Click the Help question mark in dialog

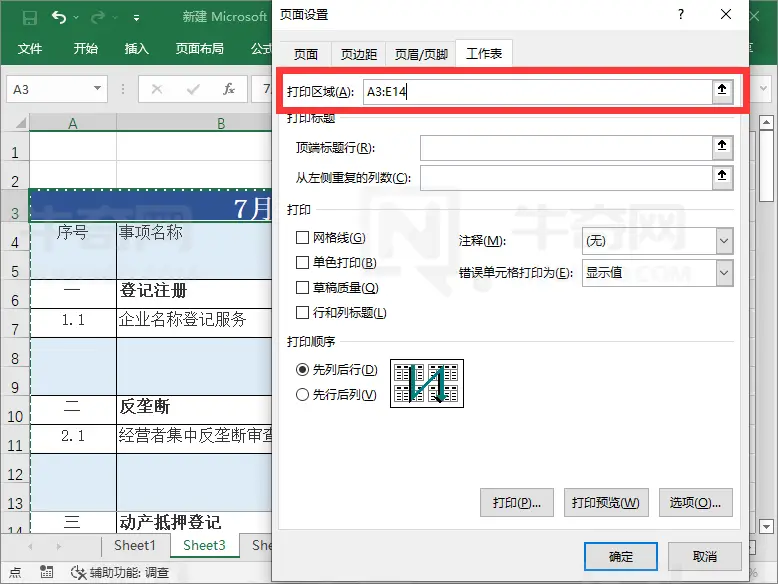coord(681,14)
